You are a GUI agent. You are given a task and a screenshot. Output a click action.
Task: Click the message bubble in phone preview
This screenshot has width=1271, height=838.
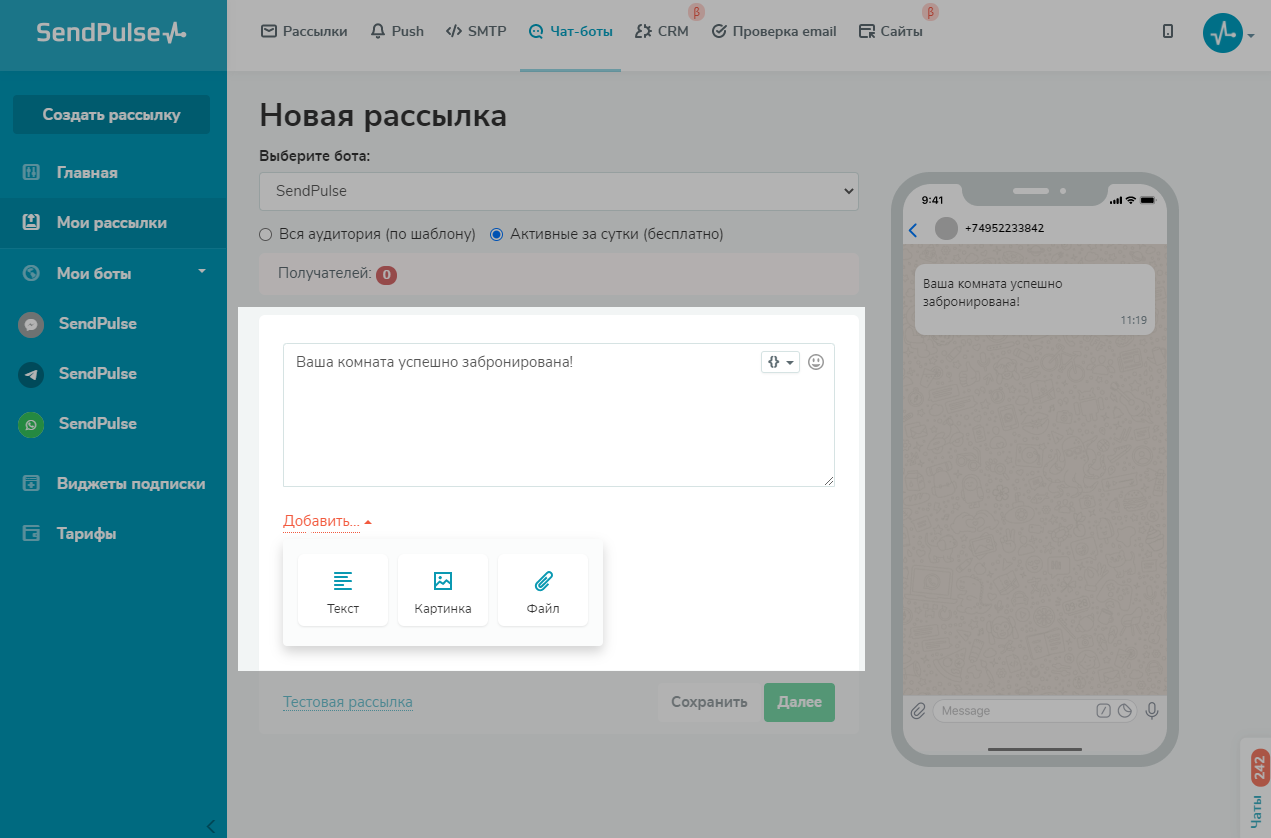pos(1035,299)
